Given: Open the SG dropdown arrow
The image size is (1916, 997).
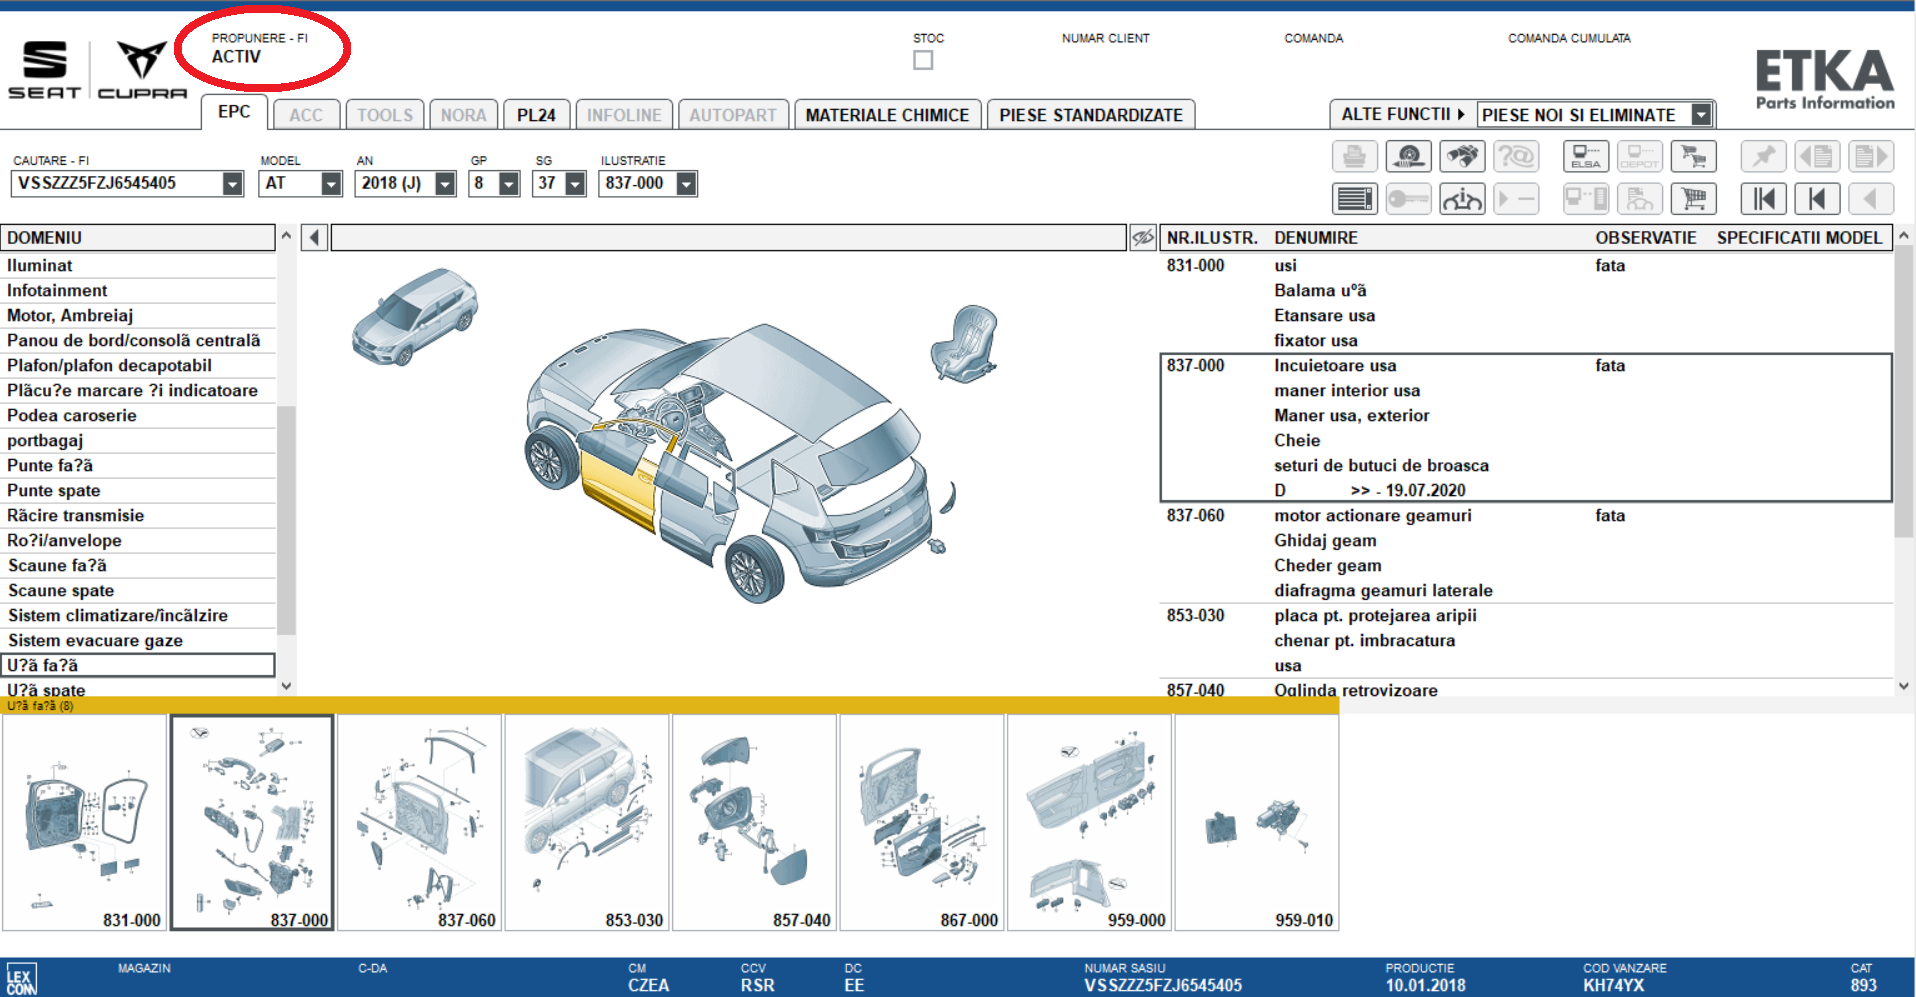Looking at the screenshot, I should [x=575, y=184].
